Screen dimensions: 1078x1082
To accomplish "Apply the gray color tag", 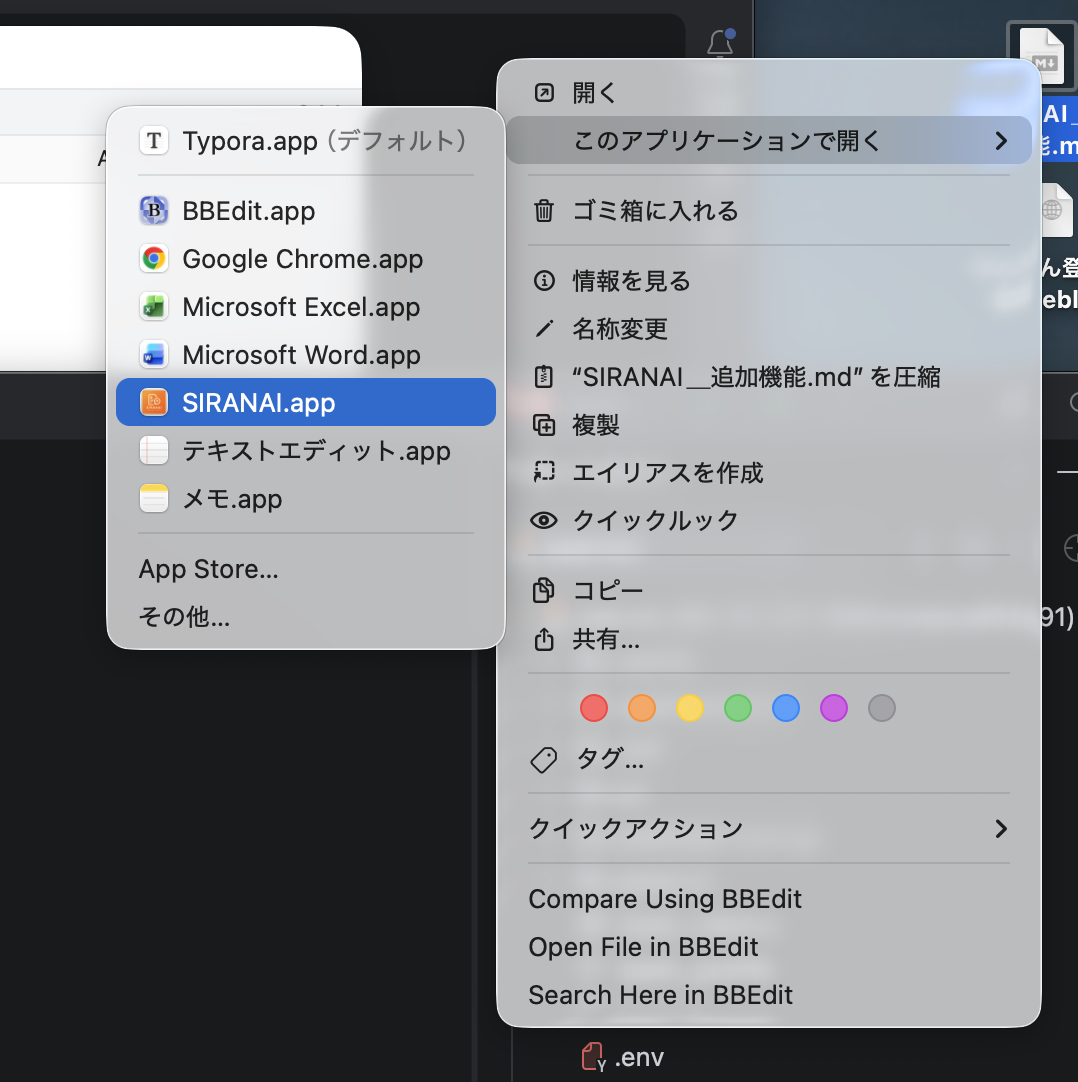I will tap(881, 708).
